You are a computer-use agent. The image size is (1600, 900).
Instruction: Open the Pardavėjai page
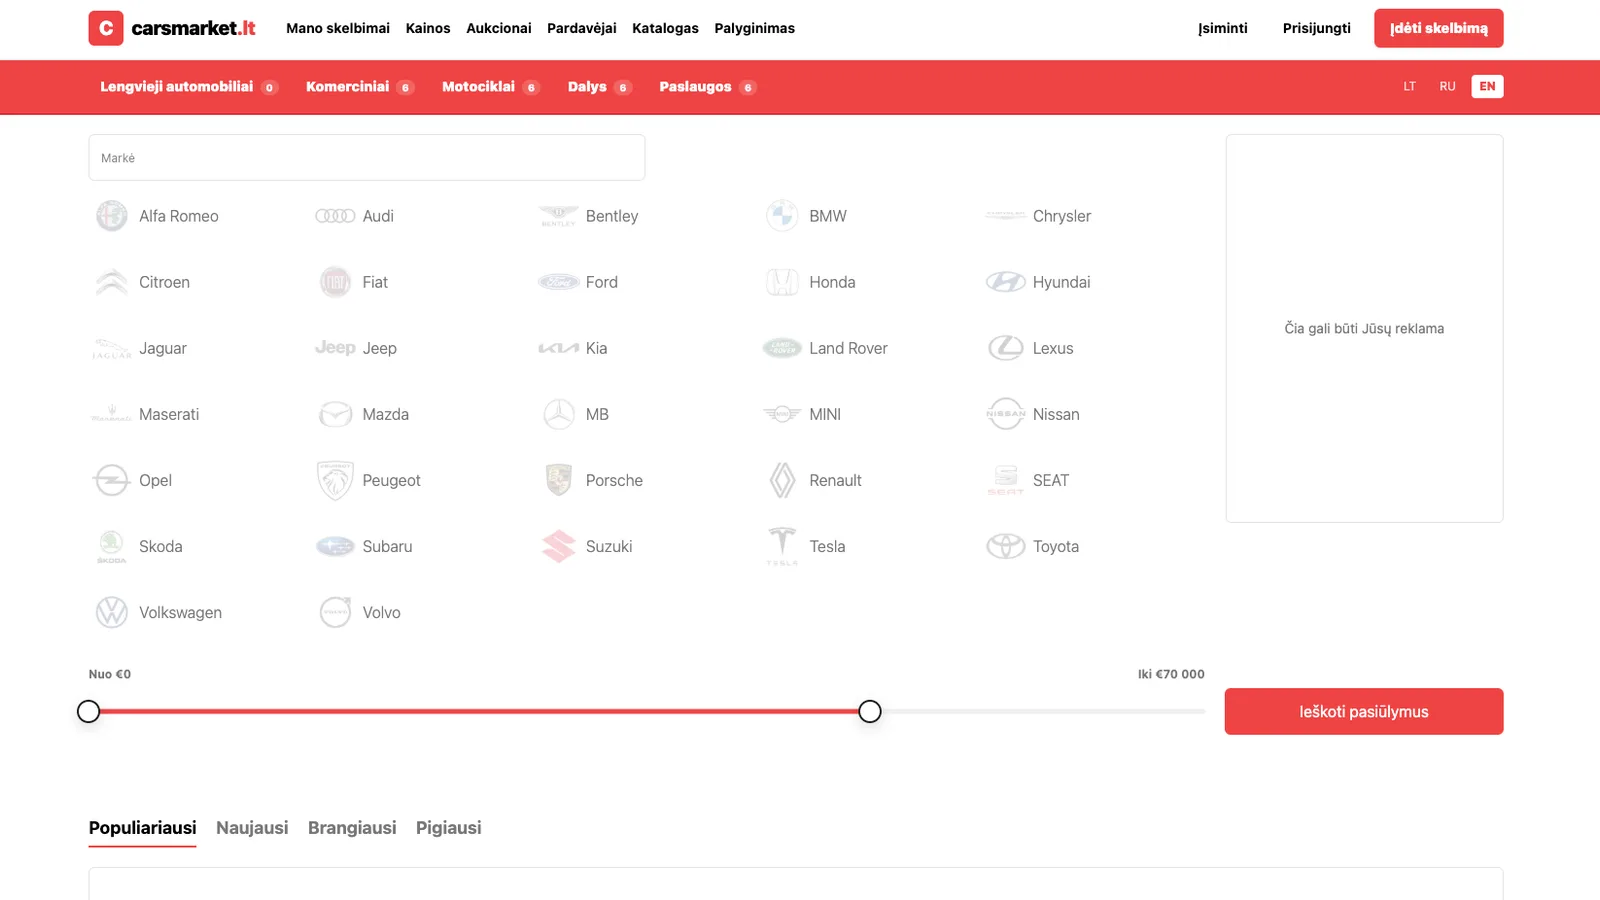[582, 28]
